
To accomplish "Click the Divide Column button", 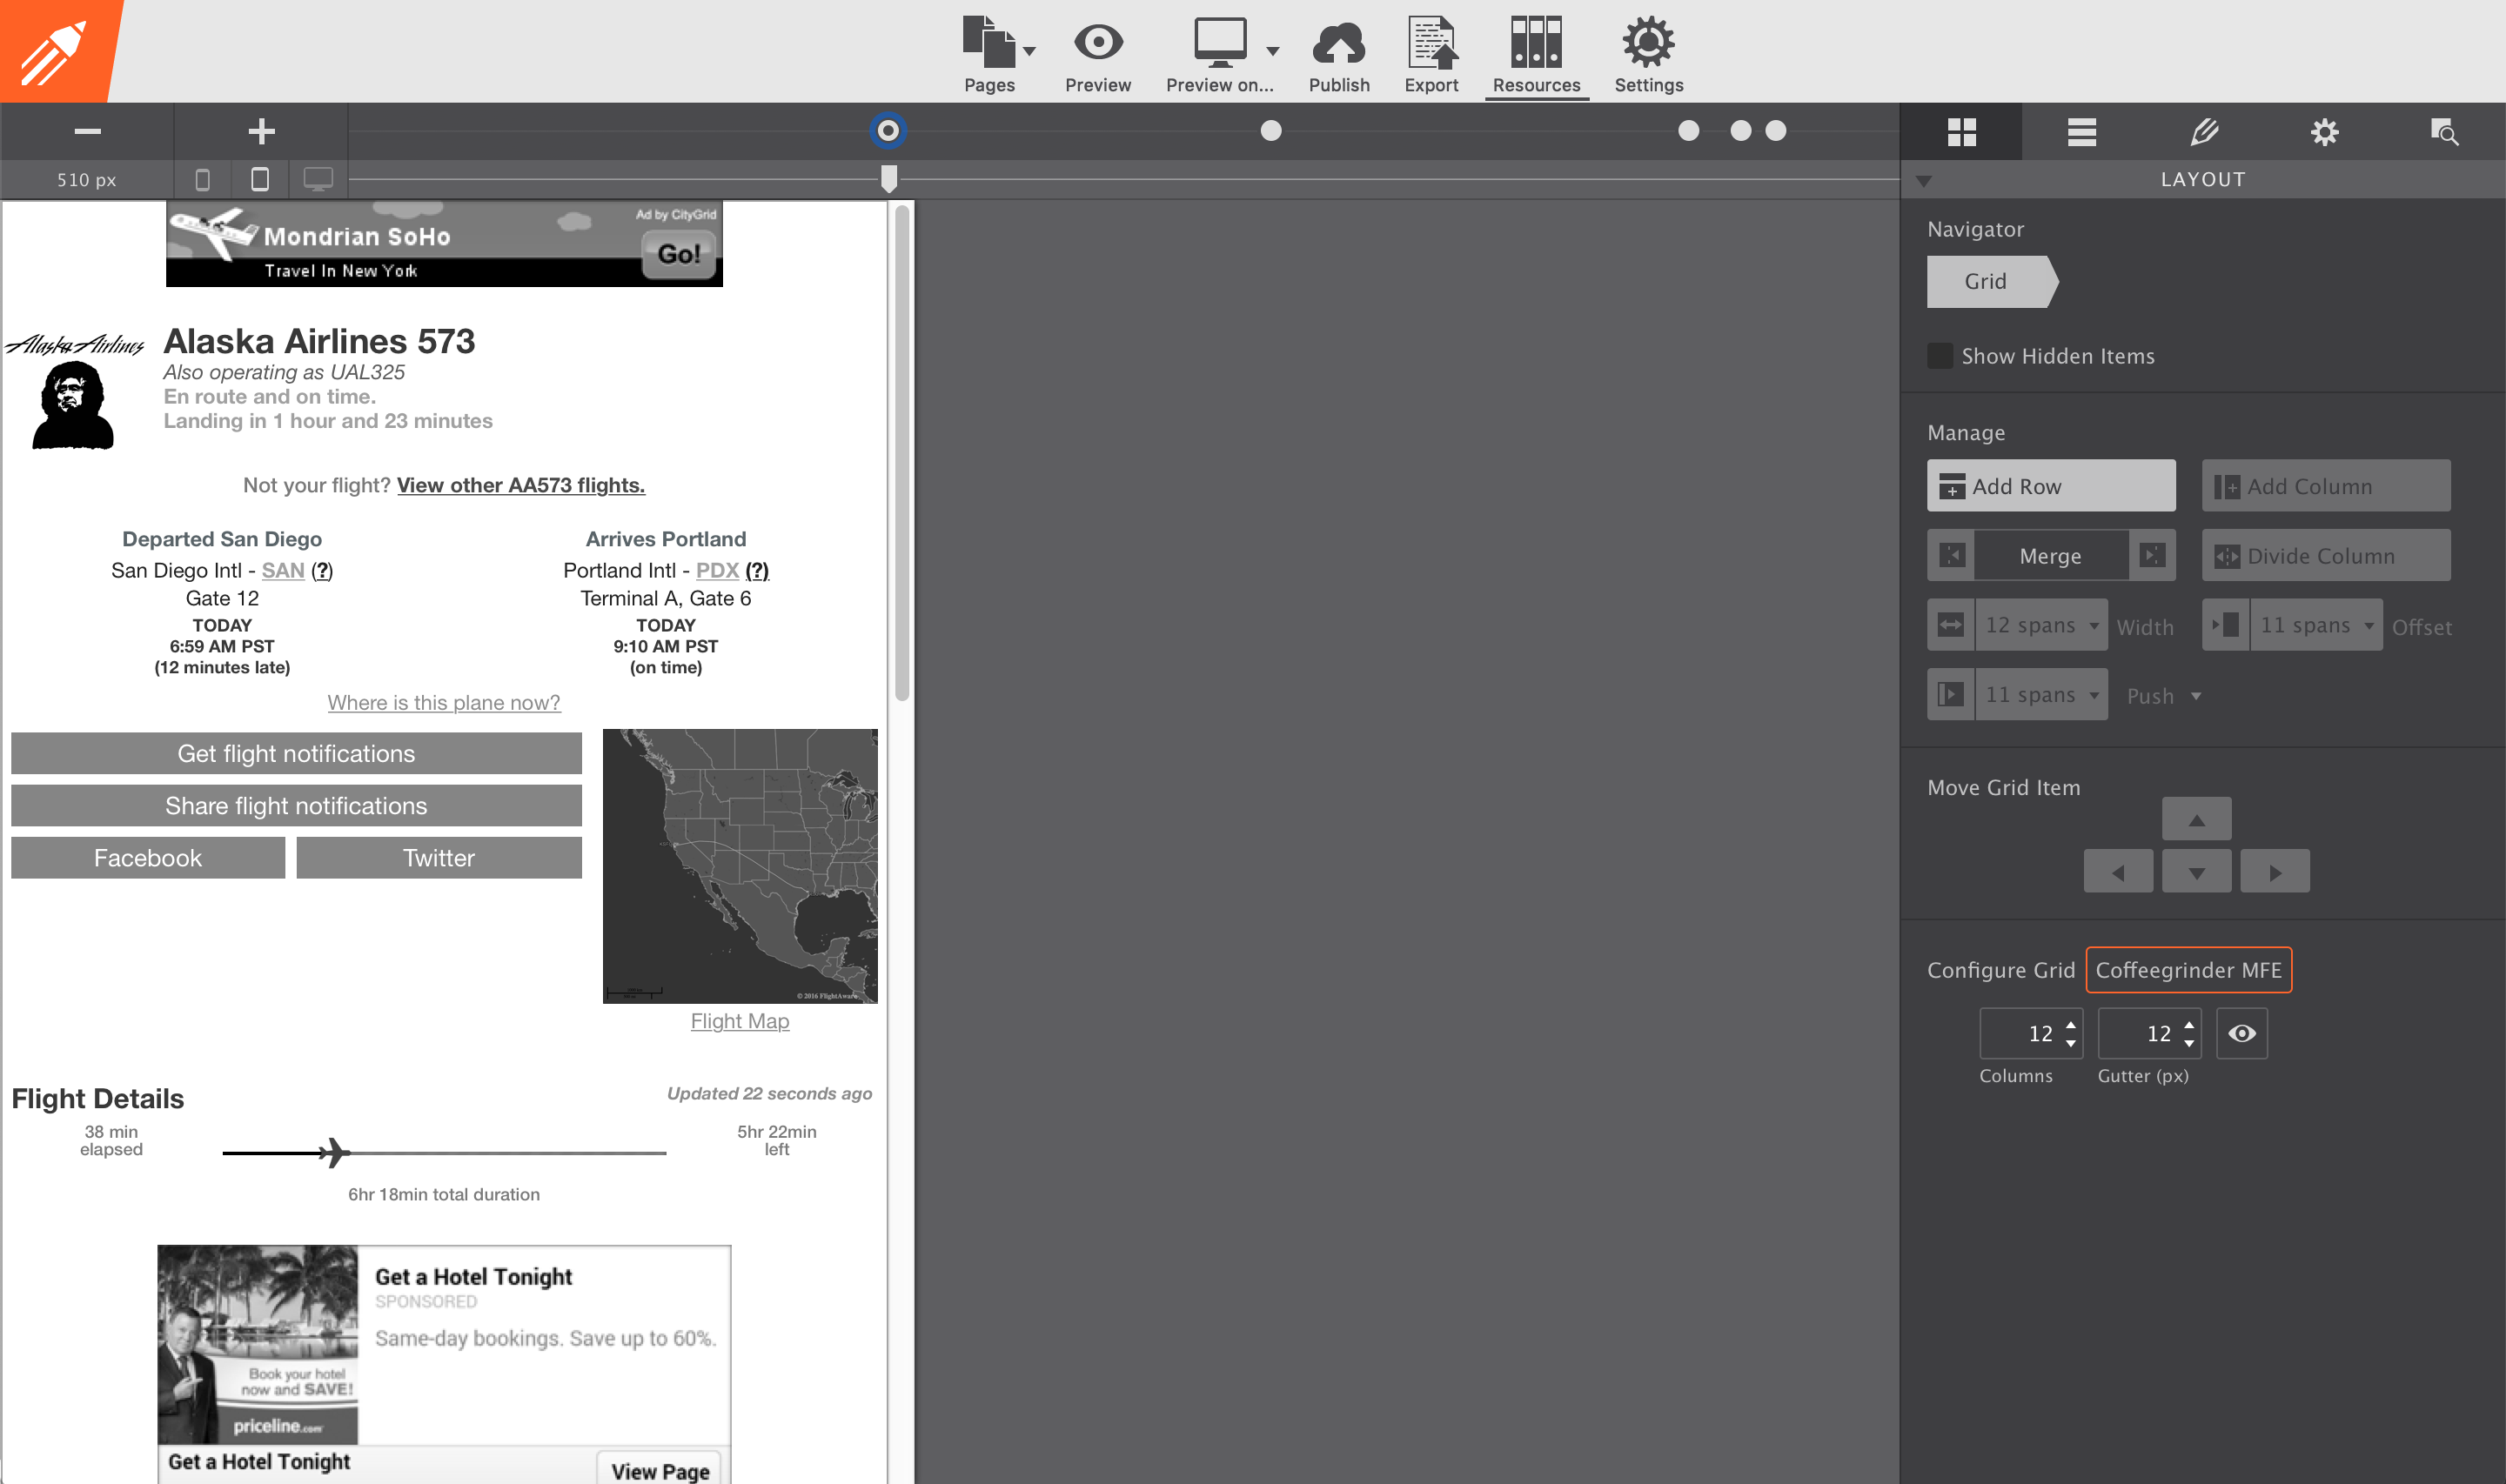I will (x=2326, y=555).
